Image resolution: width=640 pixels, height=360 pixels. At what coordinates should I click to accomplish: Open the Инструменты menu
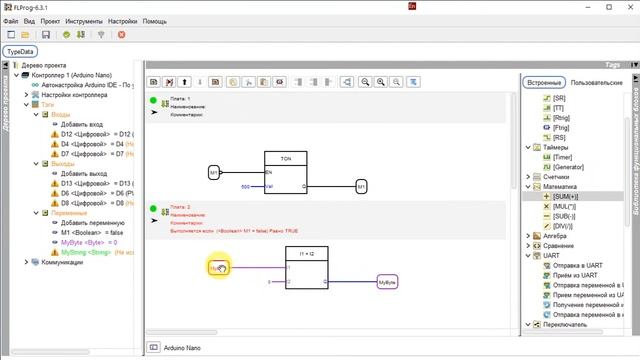pos(84,21)
